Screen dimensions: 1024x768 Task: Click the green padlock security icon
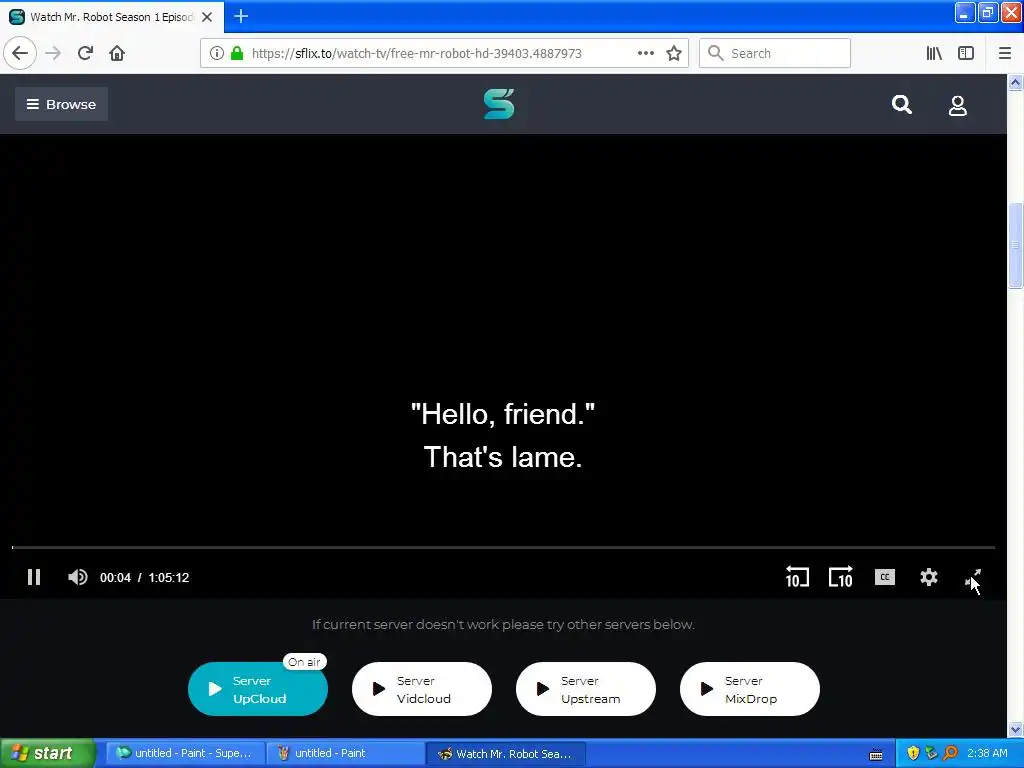[237, 53]
